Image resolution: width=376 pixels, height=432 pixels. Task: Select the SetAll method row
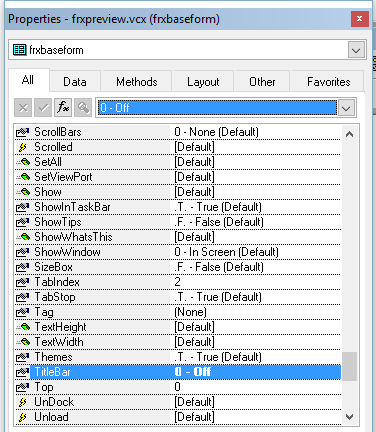point(178,162)
